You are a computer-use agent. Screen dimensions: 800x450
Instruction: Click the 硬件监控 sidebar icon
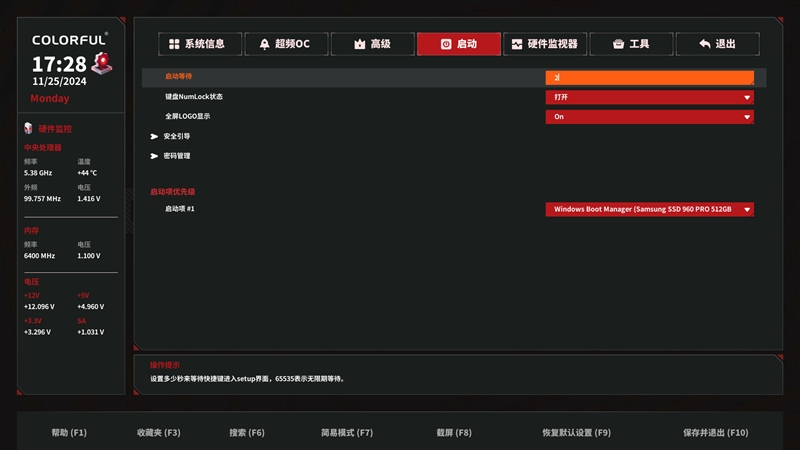pyautogui.click(x=29, y=128)
